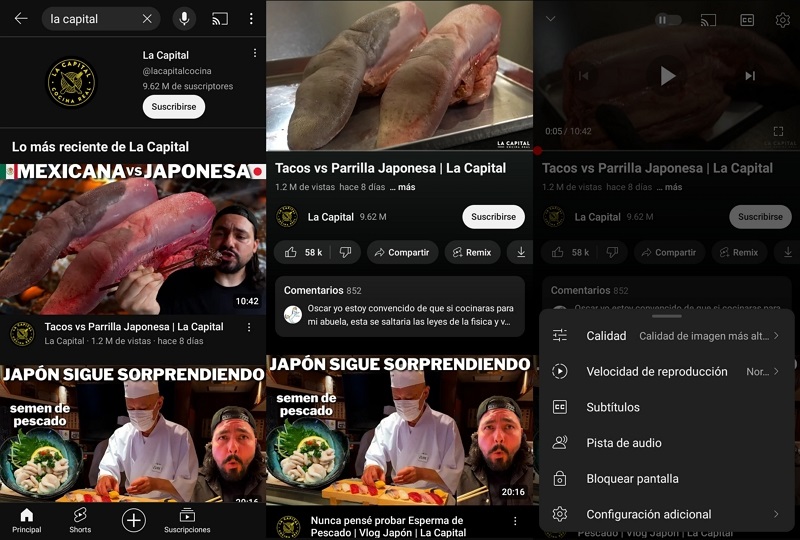Screen dimensions: 800x540
Task: Toggle closed captions CC in player
Action: point(747,20)
